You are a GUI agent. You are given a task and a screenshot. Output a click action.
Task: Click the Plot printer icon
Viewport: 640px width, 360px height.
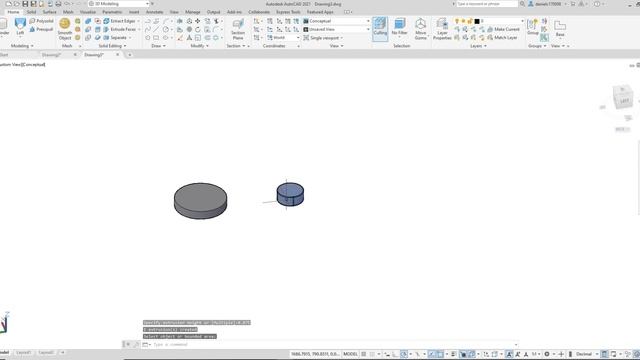click(58, 4)
